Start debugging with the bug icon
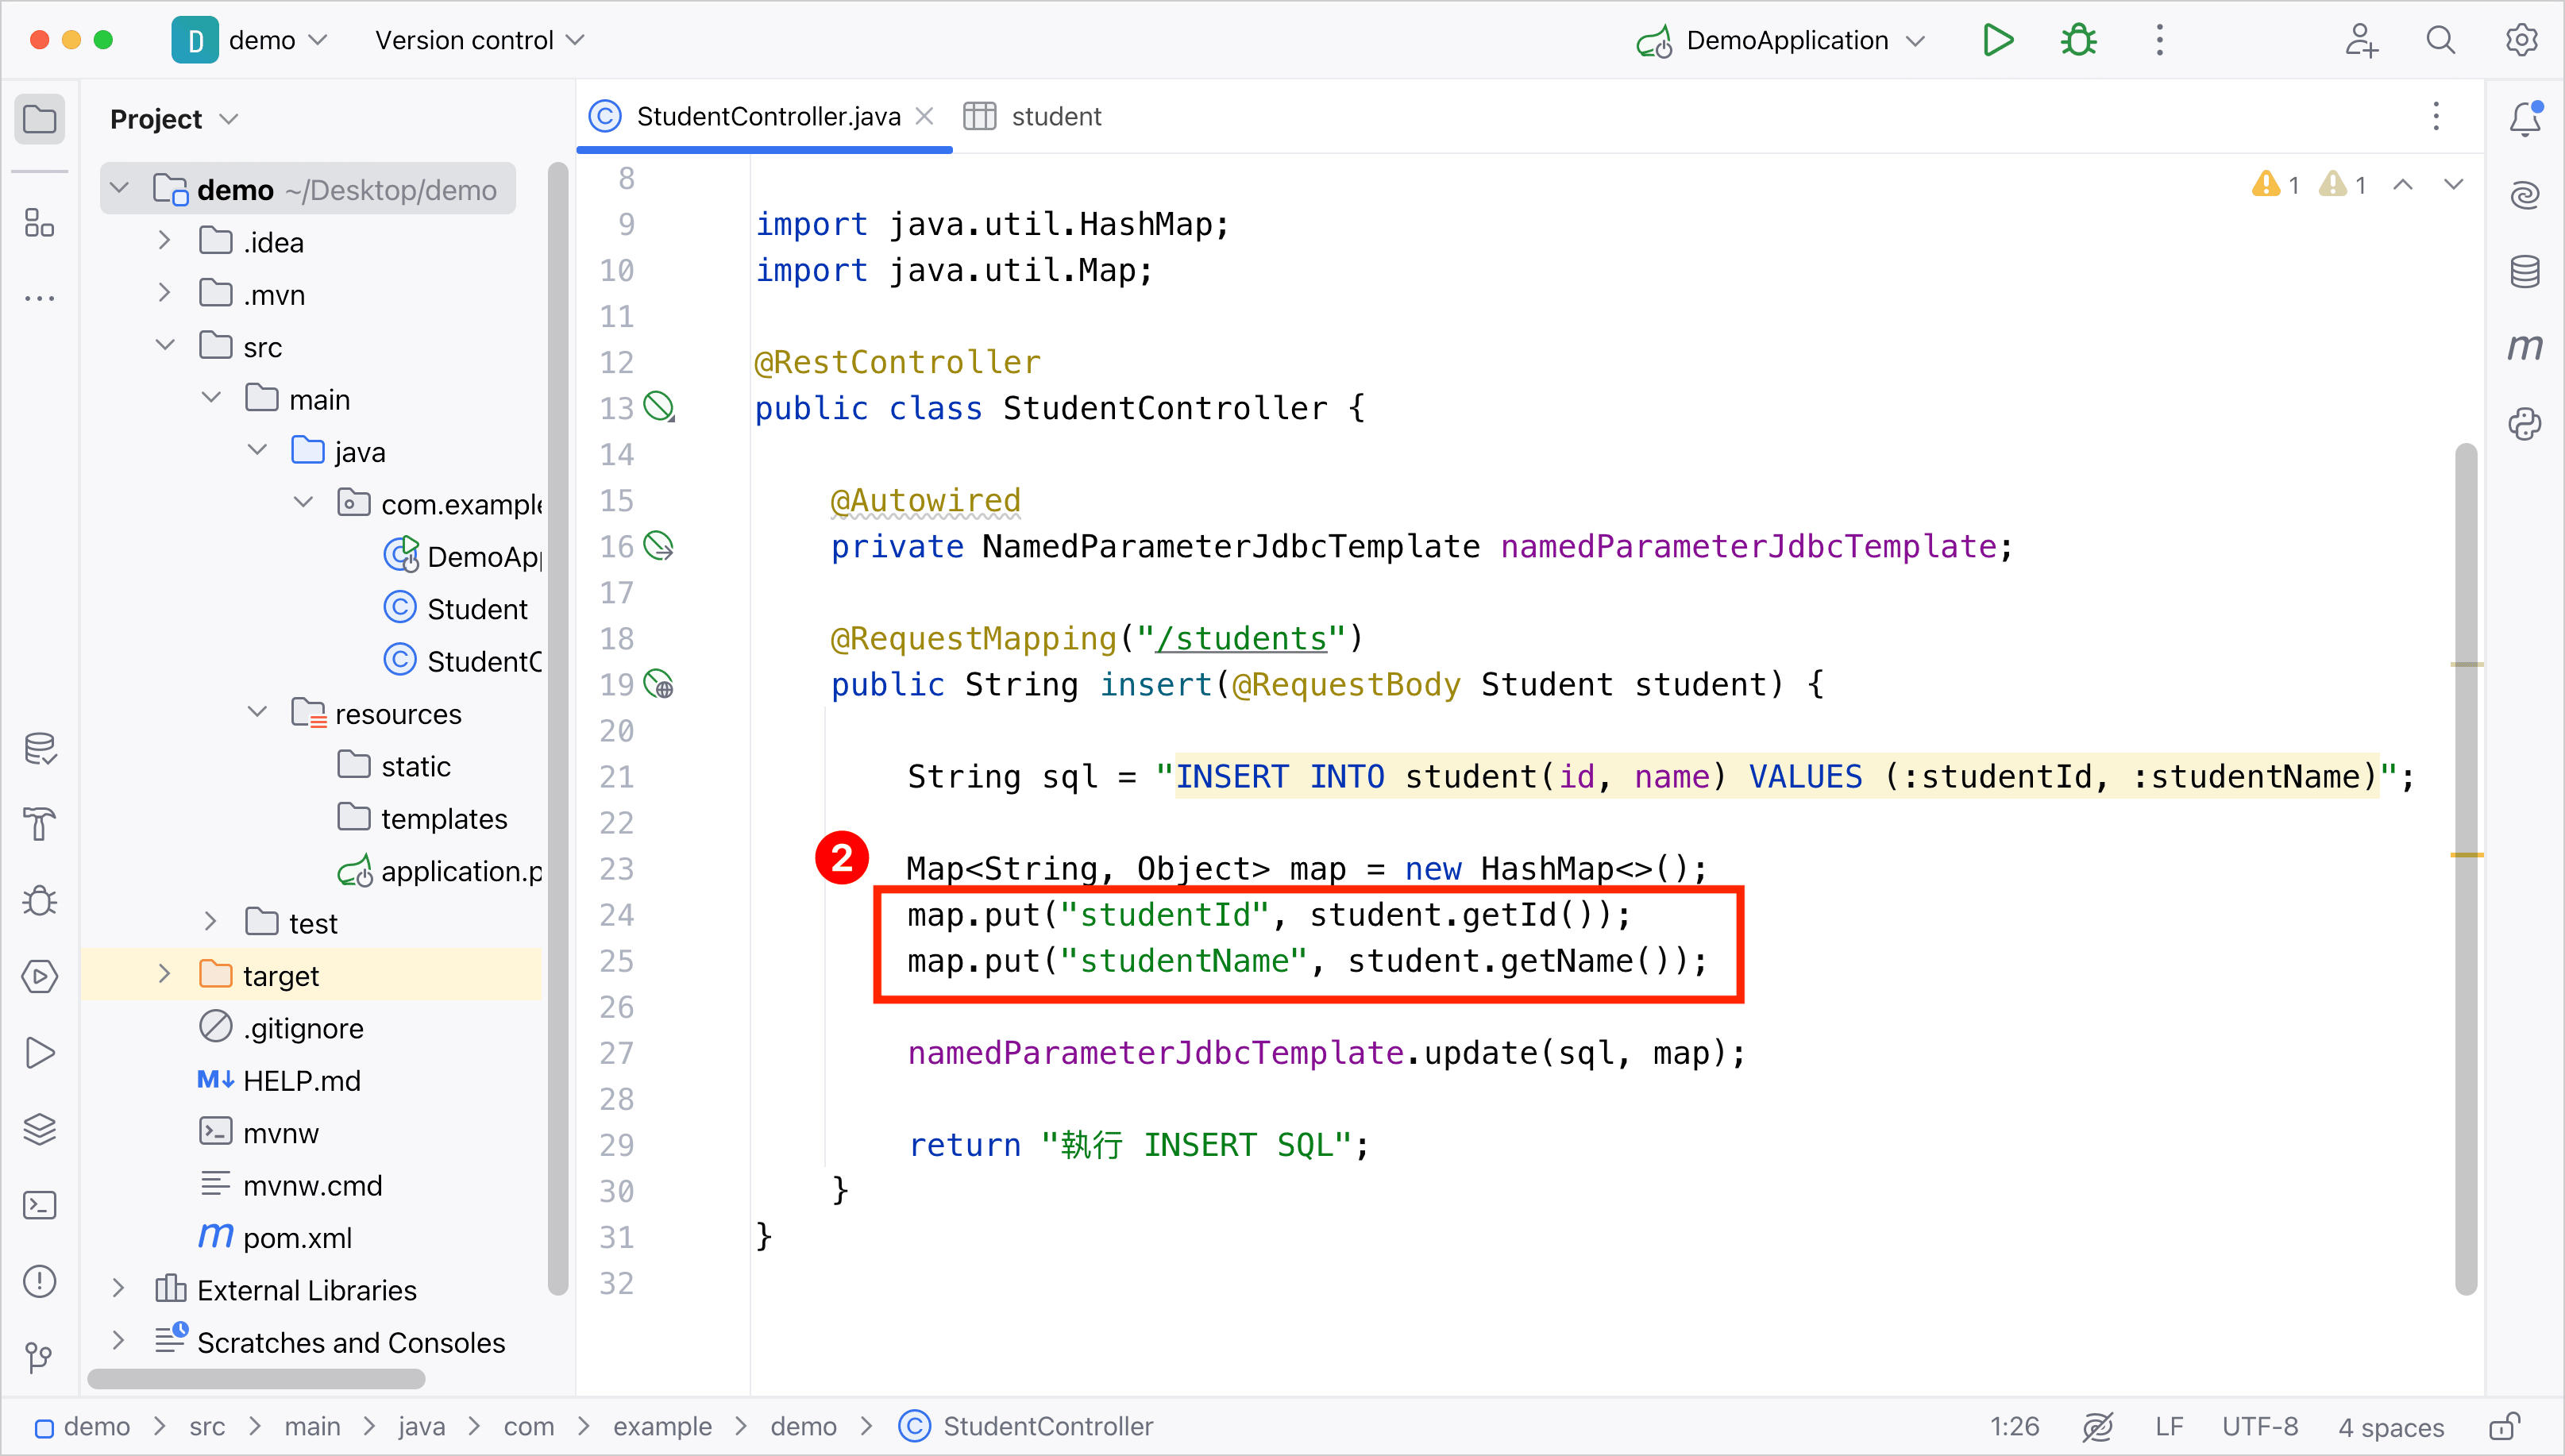This screenshot has height=1456, width=2565. (2078, 40)
